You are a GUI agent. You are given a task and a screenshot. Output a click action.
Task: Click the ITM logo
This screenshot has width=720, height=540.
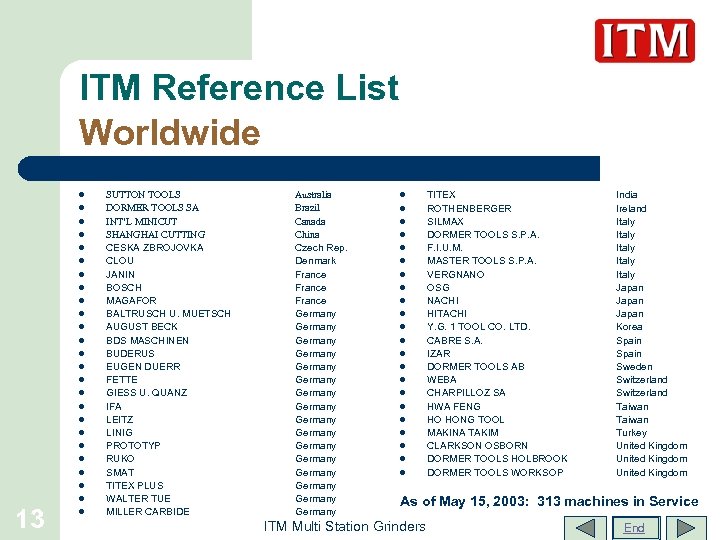pyautogui.click(x=644, y=41)
